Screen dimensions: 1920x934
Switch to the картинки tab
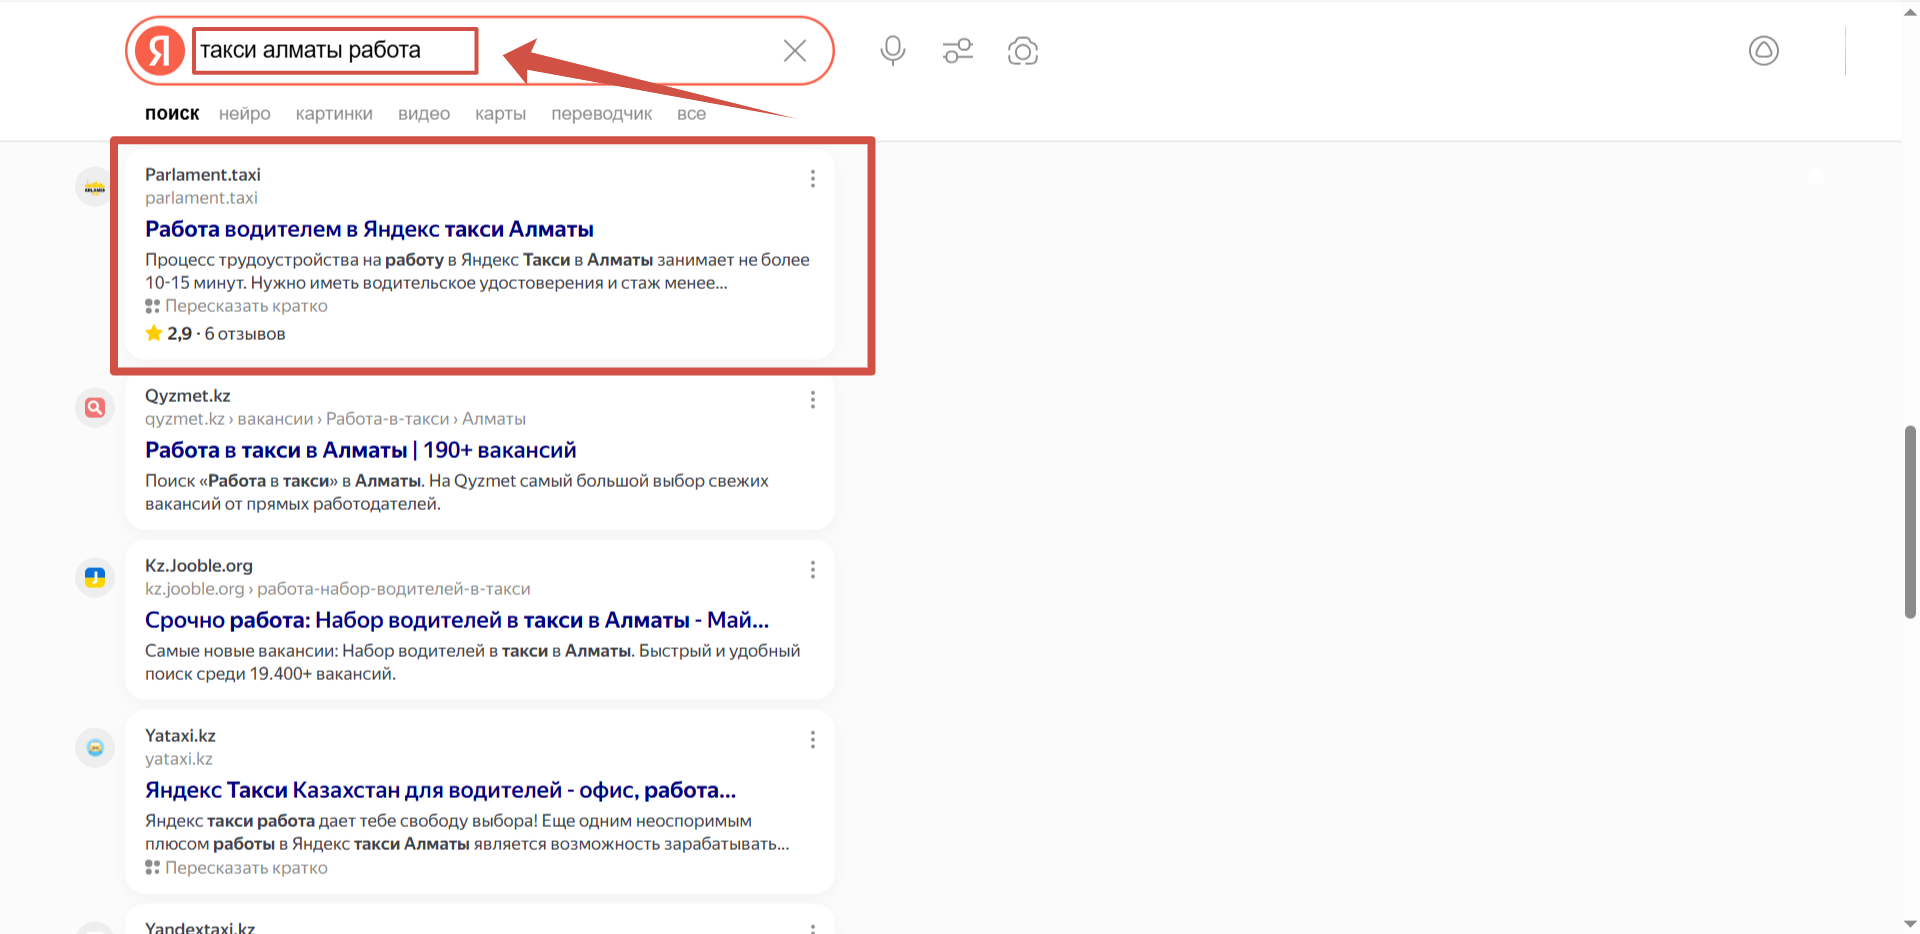(334, 114)
